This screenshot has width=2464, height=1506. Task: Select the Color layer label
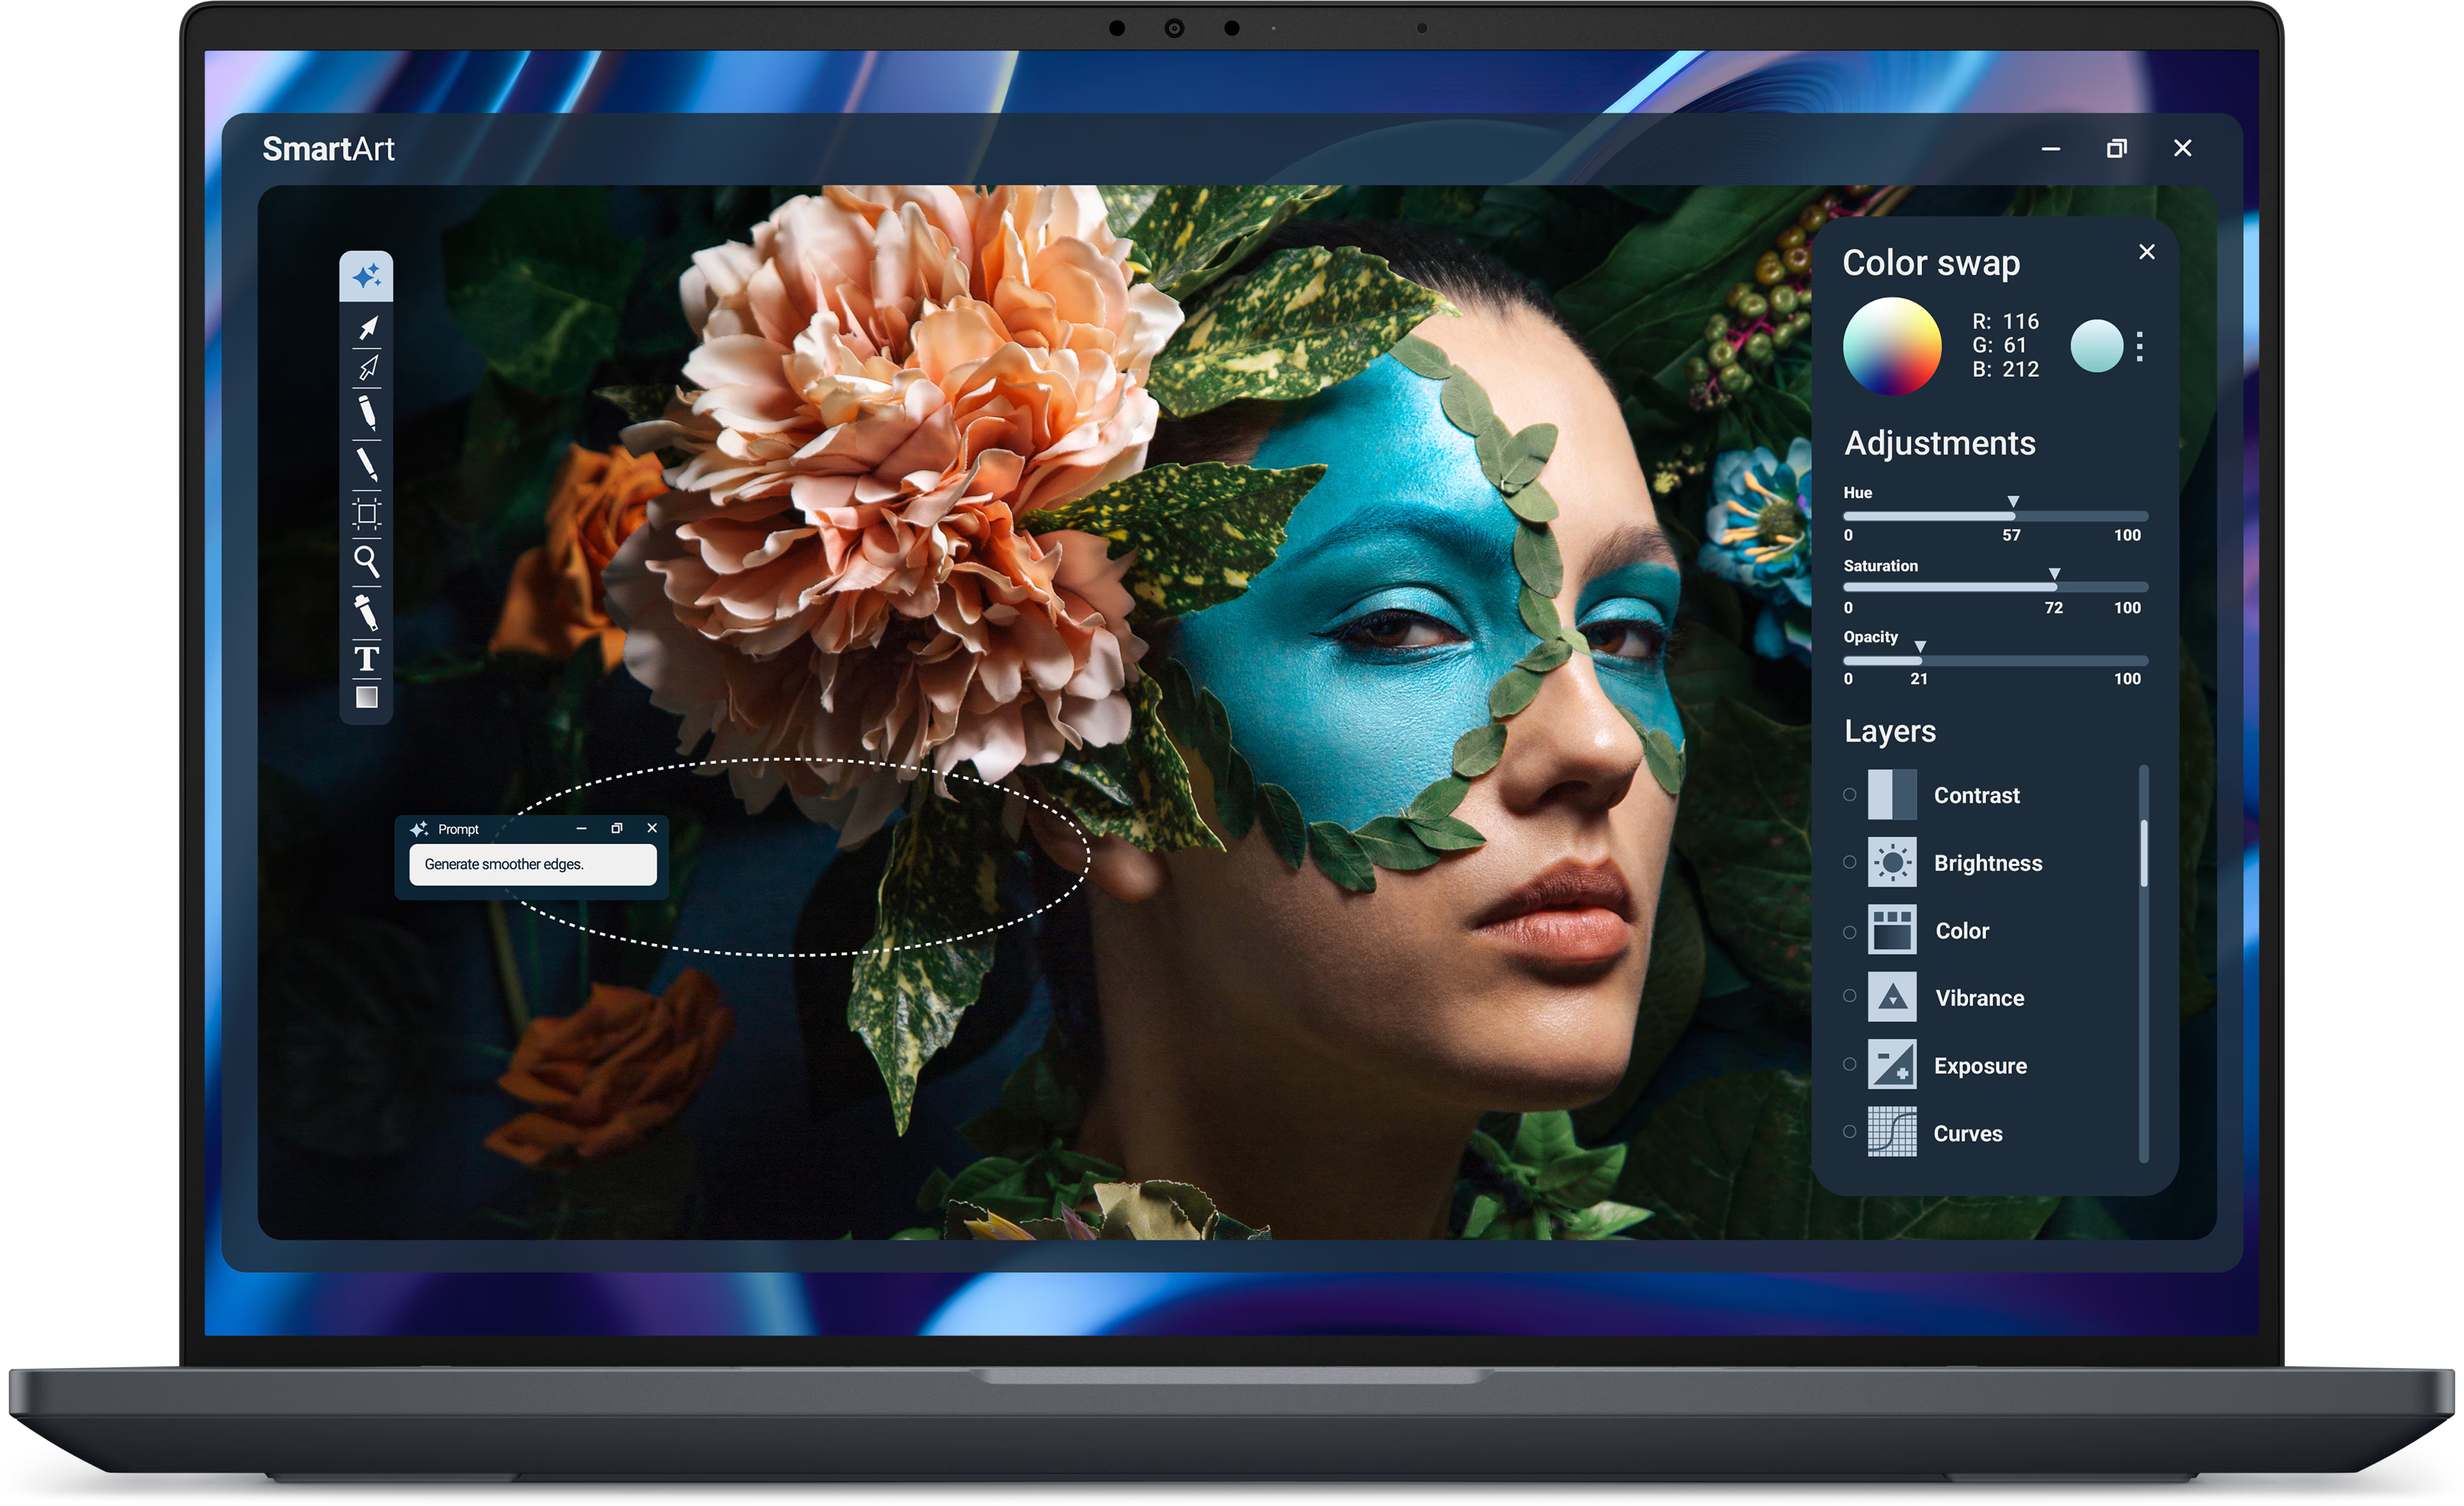click(x=1962, y=931)
